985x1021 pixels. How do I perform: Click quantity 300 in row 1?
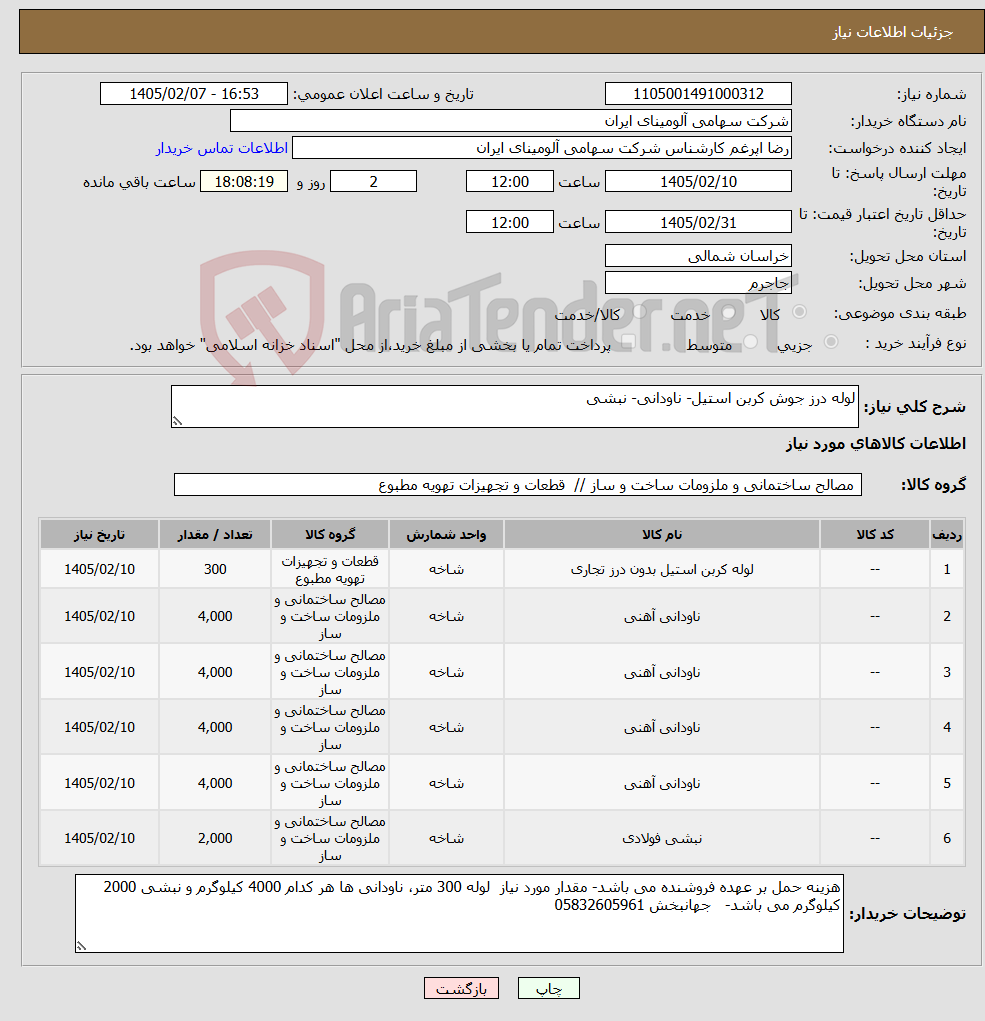pos(215,569)
